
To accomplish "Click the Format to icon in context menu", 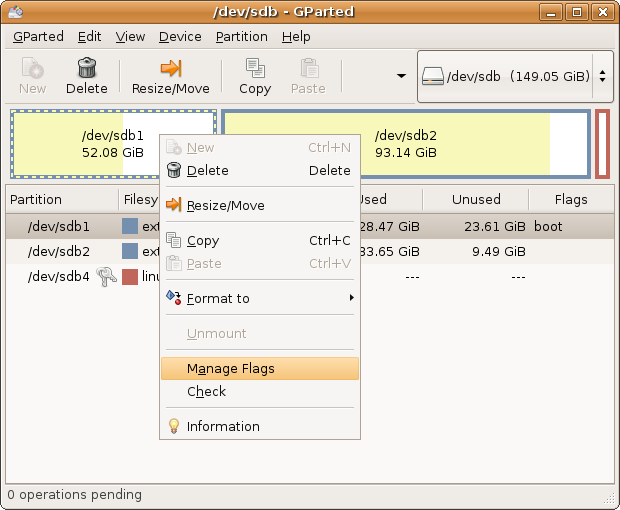I will (174, 298).
